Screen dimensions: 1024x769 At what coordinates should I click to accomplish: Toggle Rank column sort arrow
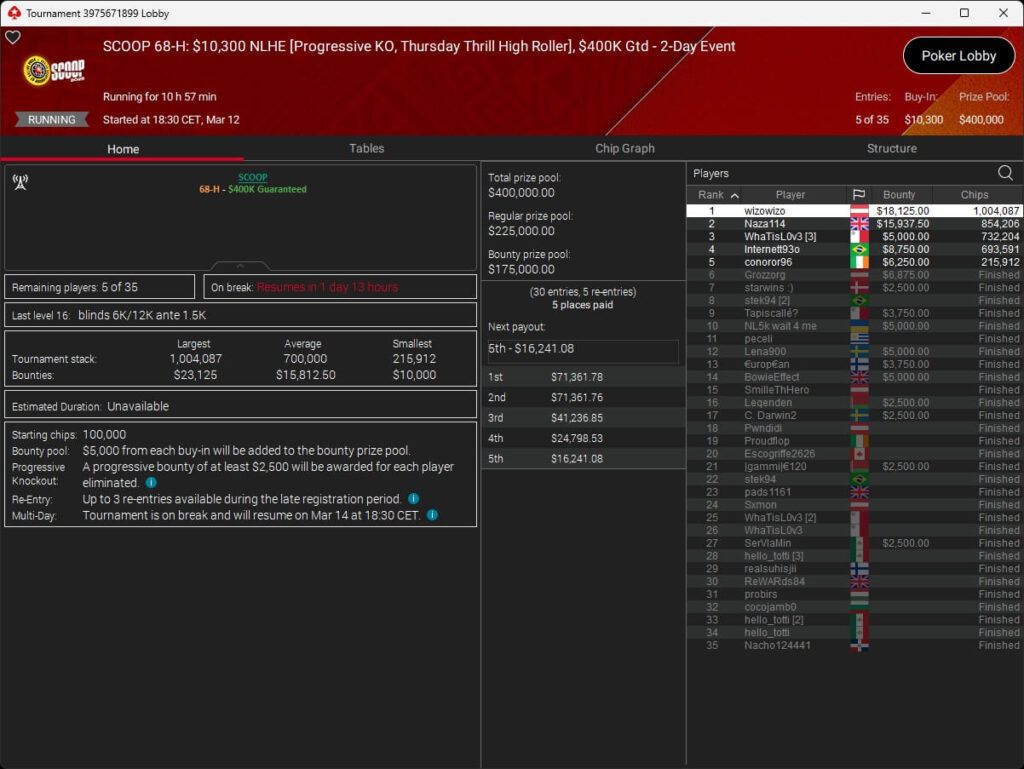coord(735,195)
